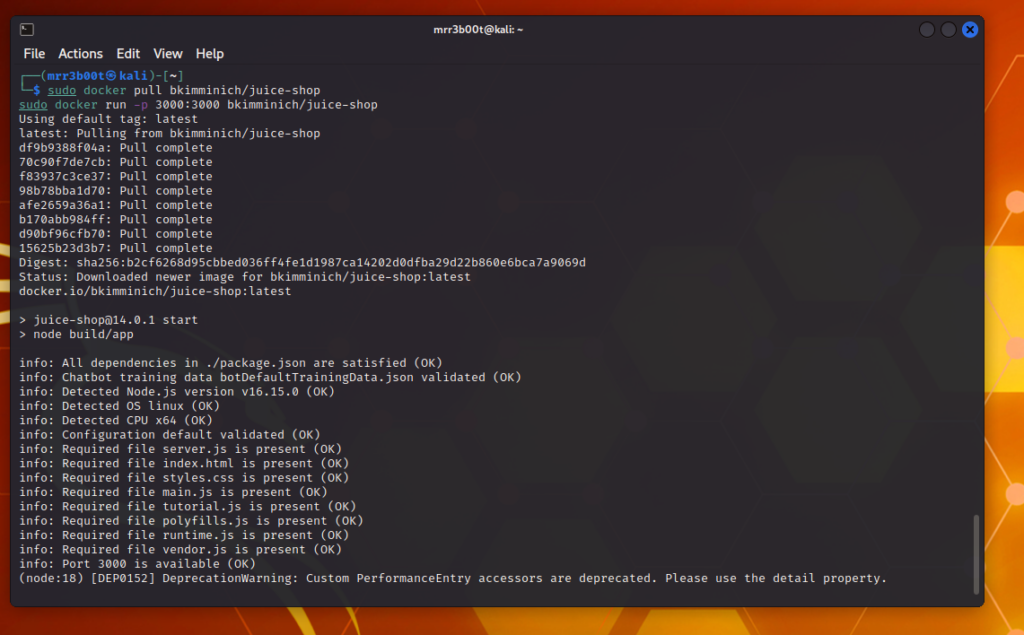
Task: Click the window title 'mrr3b00t@kali: ~'
Action: [478, 29]
